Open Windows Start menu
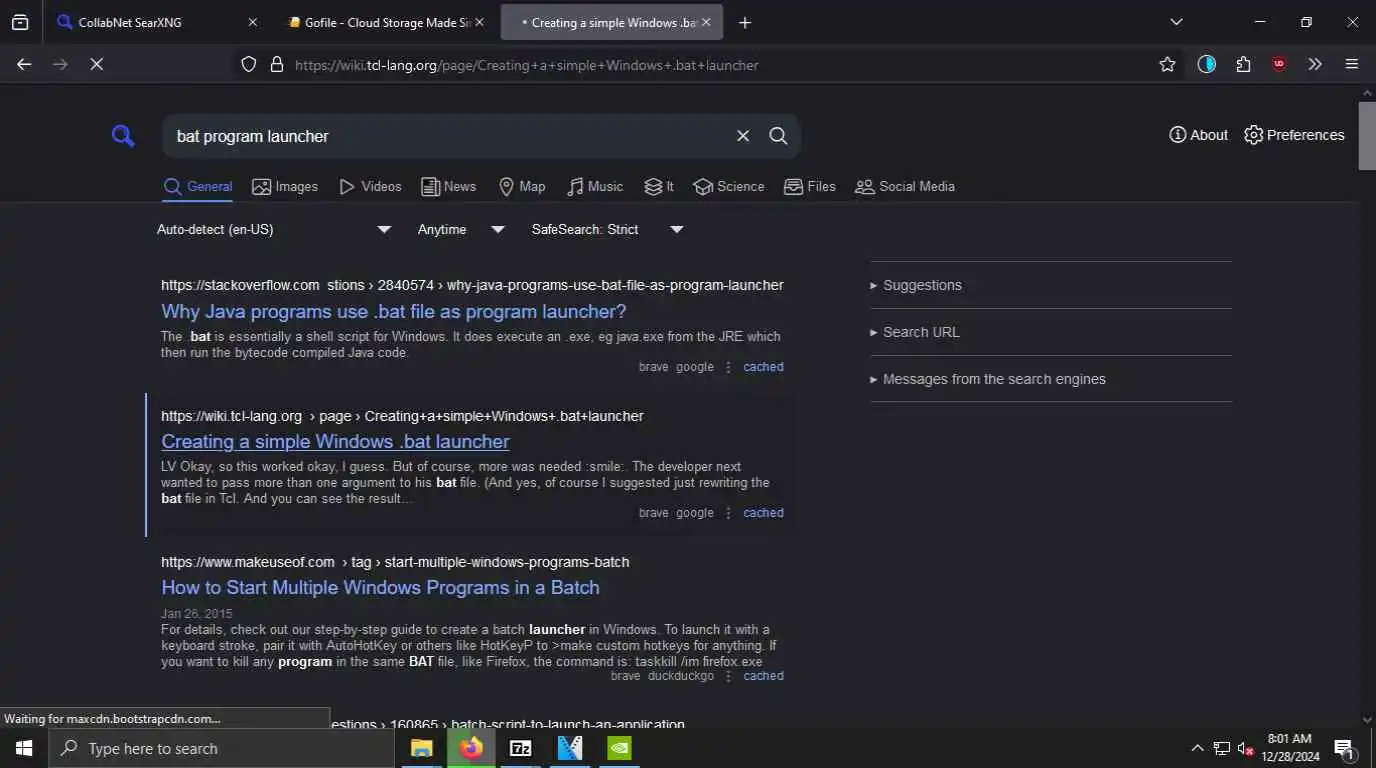This screenshot has width=1376, height=768. [x=24, y=748]
